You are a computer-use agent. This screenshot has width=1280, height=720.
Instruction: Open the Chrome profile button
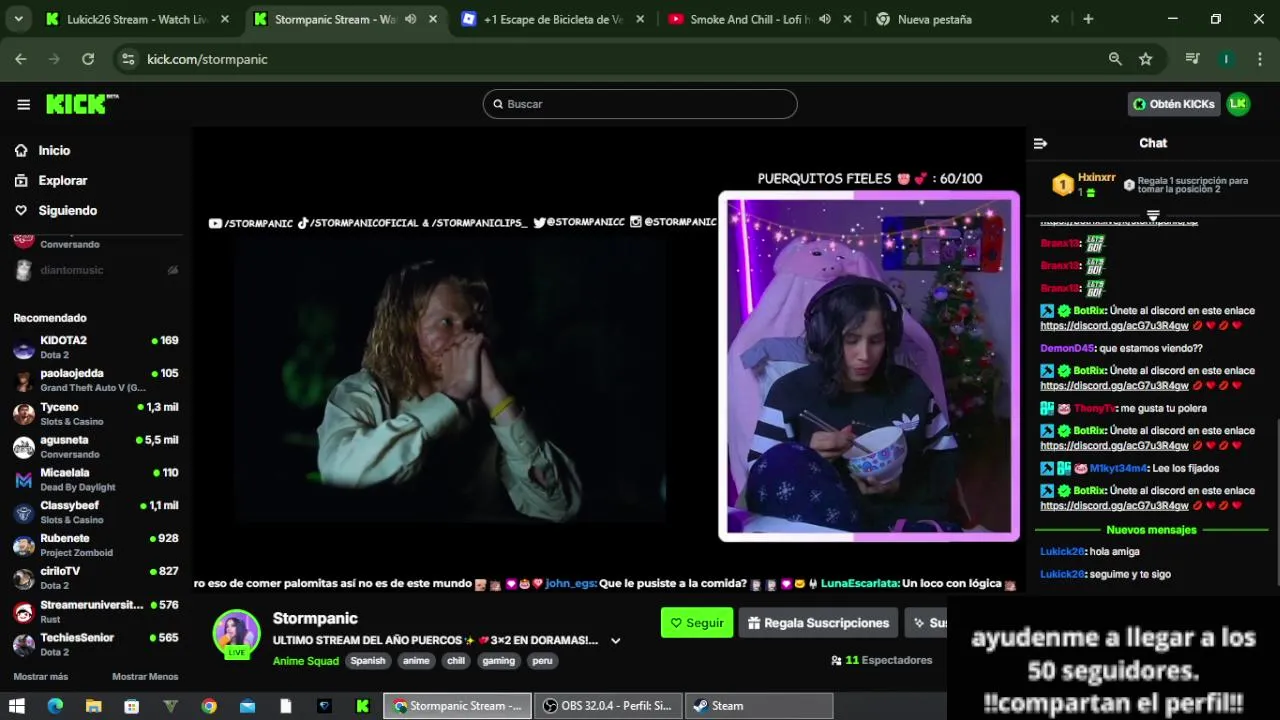(x=1226, y=59)
